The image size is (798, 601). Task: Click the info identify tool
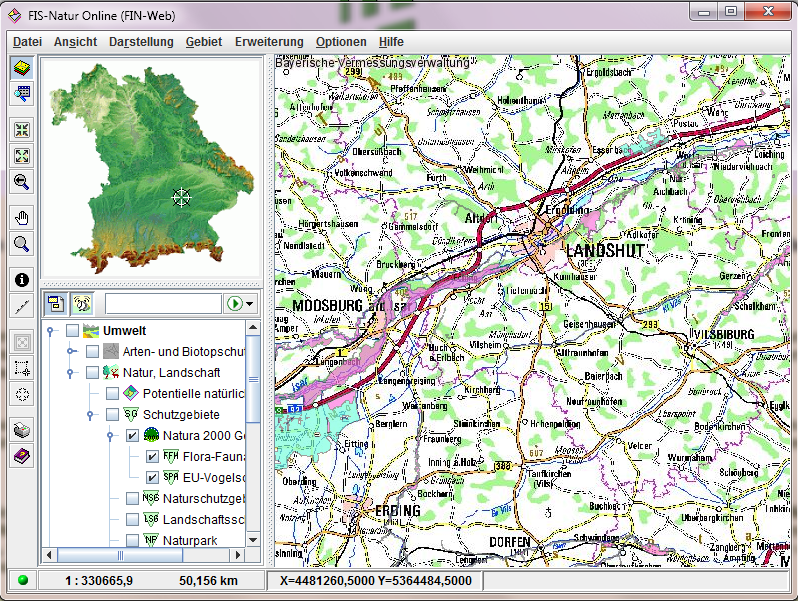[21, 280]
